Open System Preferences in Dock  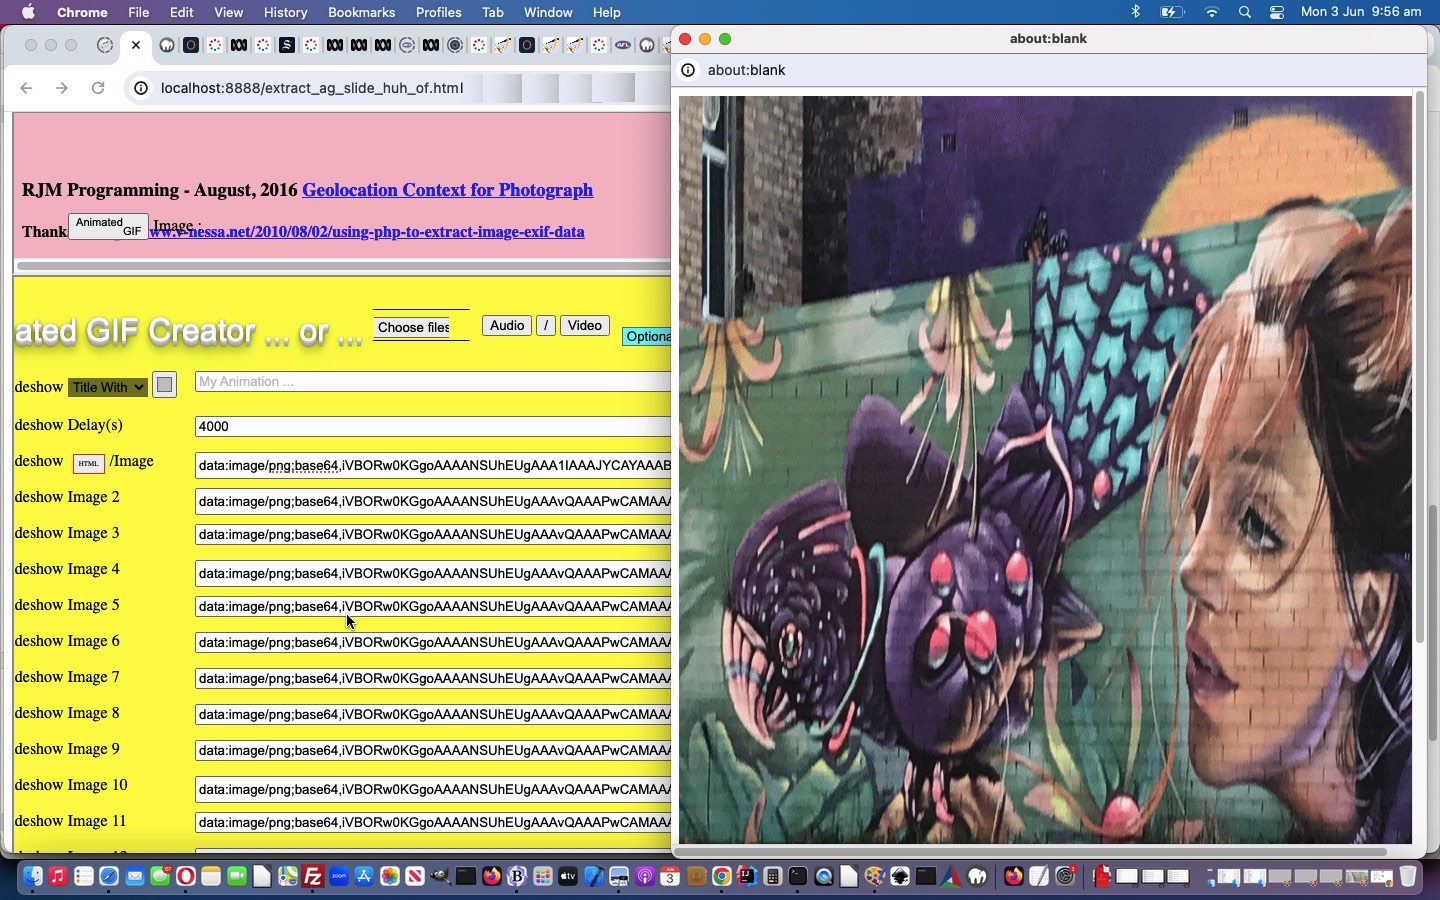pyautogui.click(x=1066, y=877)
